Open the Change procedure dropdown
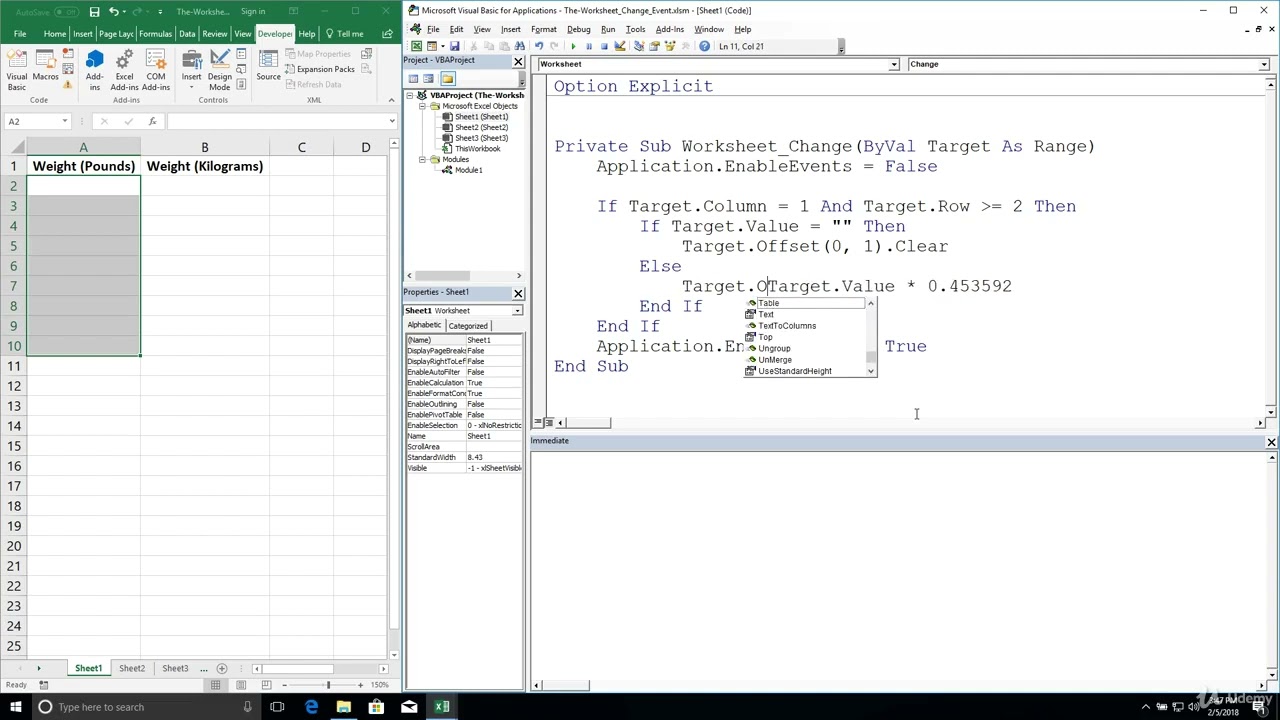Screen dimensions: 1280x720 pyautogui.click(x=1263, y=64)
